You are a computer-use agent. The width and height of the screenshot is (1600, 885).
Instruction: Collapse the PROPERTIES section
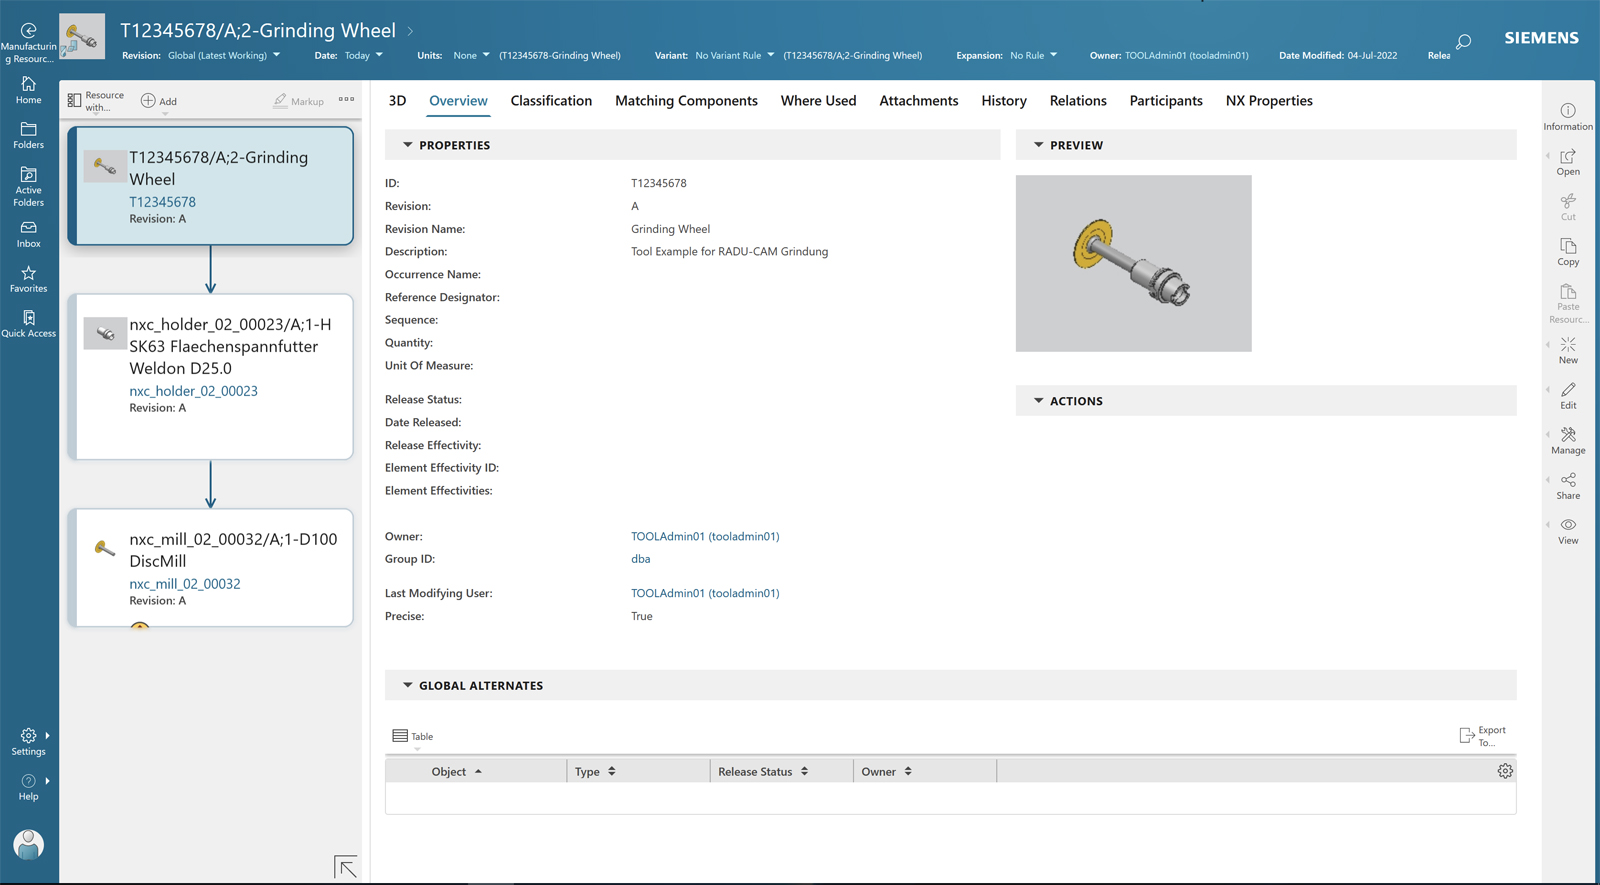coord(407,145)
